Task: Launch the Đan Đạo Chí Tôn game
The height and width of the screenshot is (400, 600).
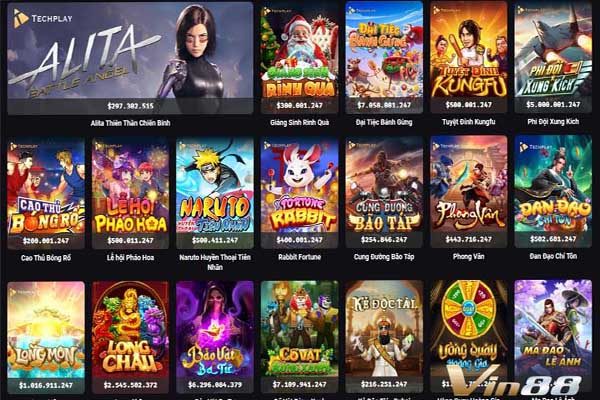Action: tap(553, 192)
